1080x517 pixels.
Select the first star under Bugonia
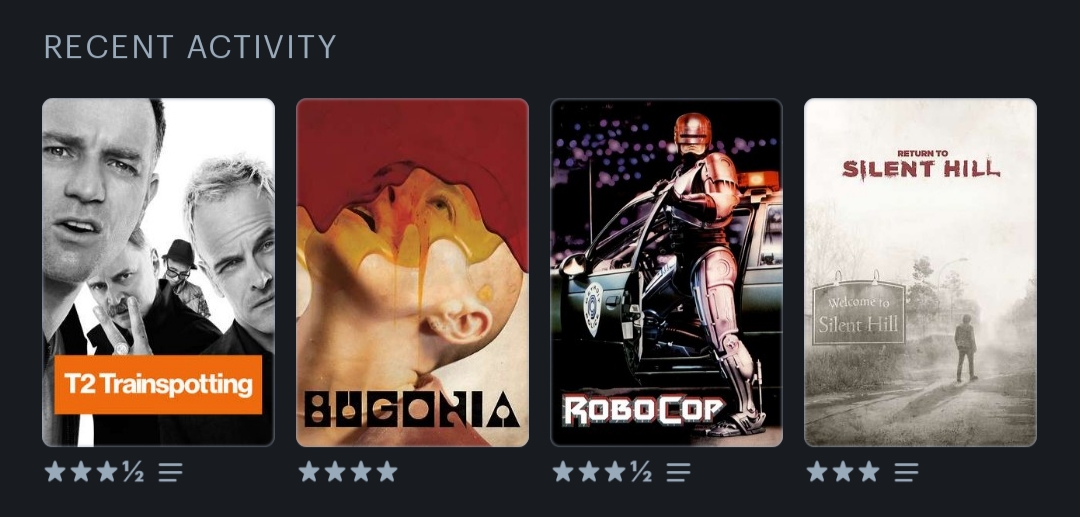tap(309, 472)
